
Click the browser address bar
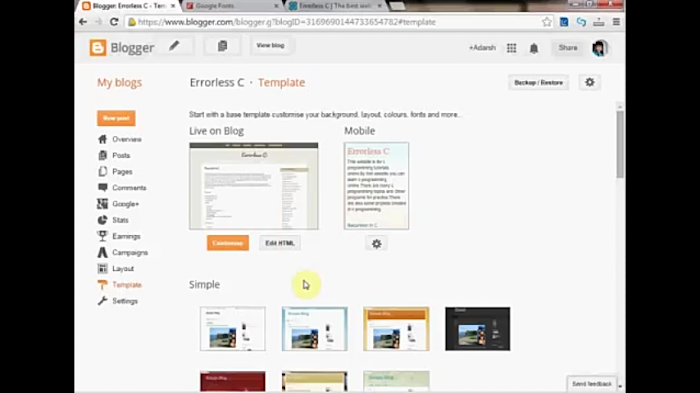pyautogui.click(x=332, y=22)
